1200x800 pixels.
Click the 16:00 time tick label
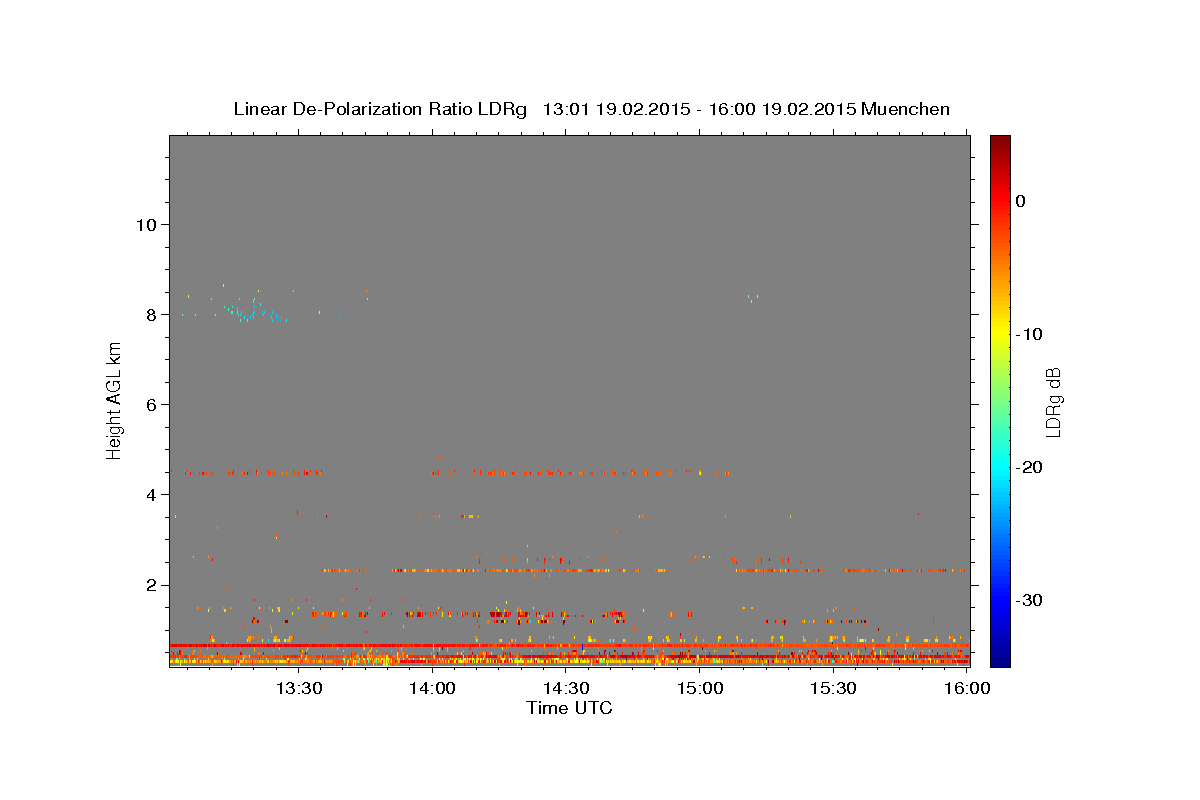click(967, 688)
